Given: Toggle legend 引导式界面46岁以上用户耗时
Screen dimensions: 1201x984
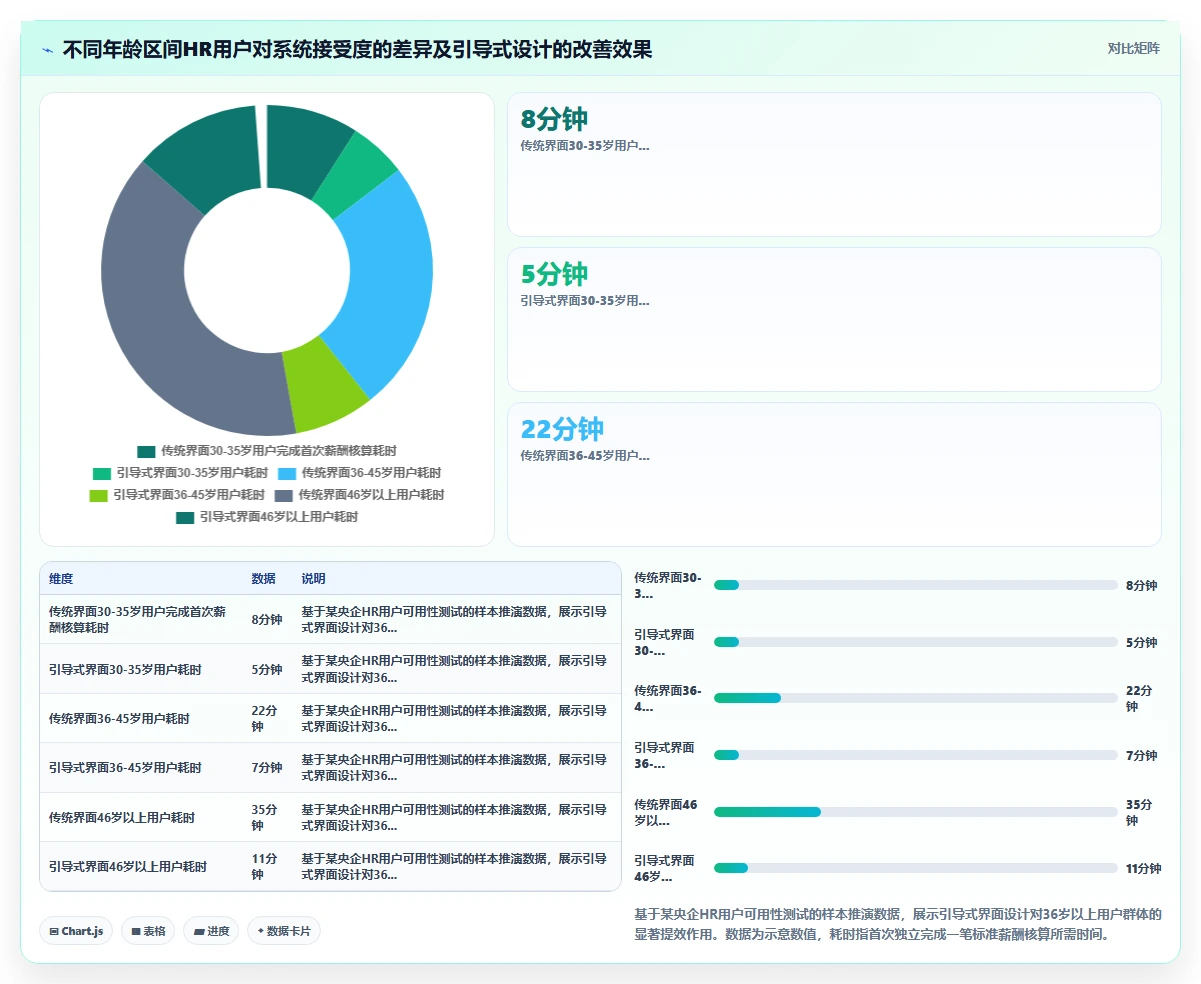Looking at the screenshot, I should (267, 517).
